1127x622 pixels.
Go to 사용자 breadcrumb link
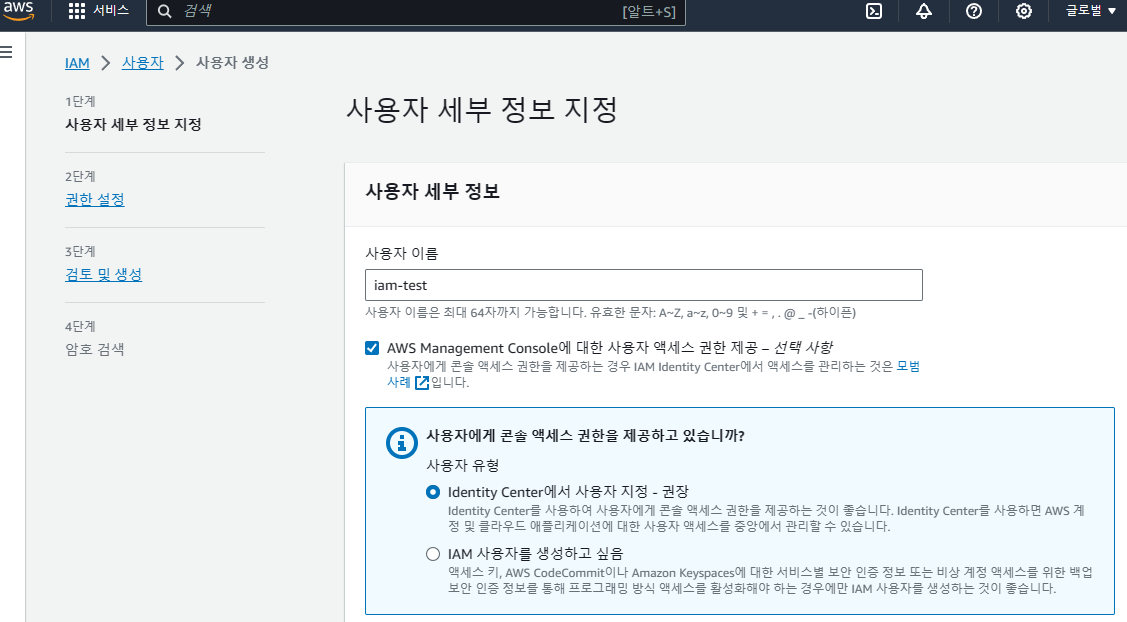[x=142, y=63]
